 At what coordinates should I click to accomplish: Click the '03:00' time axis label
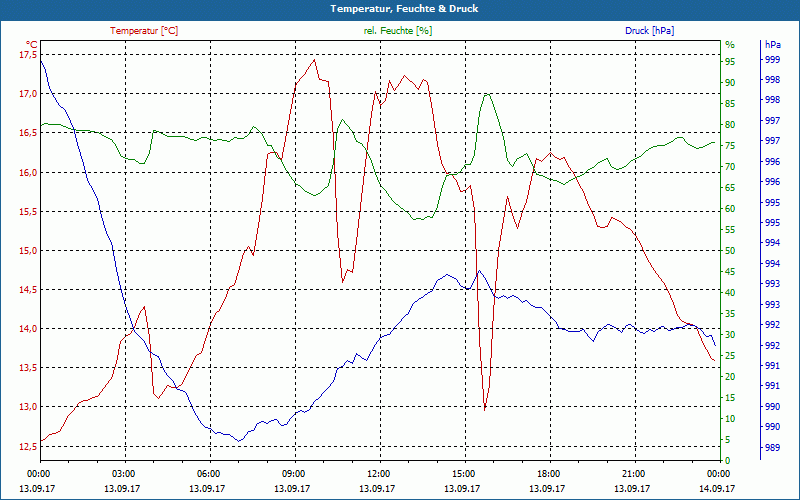(x=125, y=473)
